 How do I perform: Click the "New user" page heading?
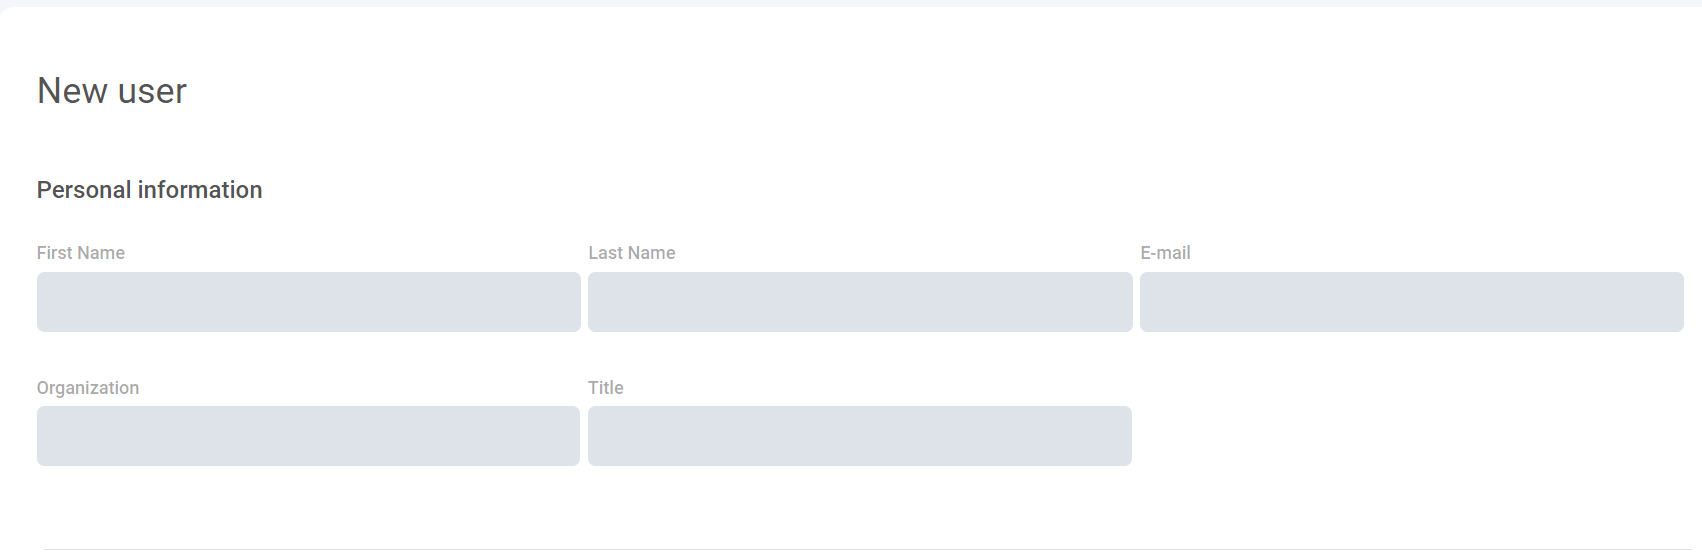pyautogui.click(x=112, y=91)
